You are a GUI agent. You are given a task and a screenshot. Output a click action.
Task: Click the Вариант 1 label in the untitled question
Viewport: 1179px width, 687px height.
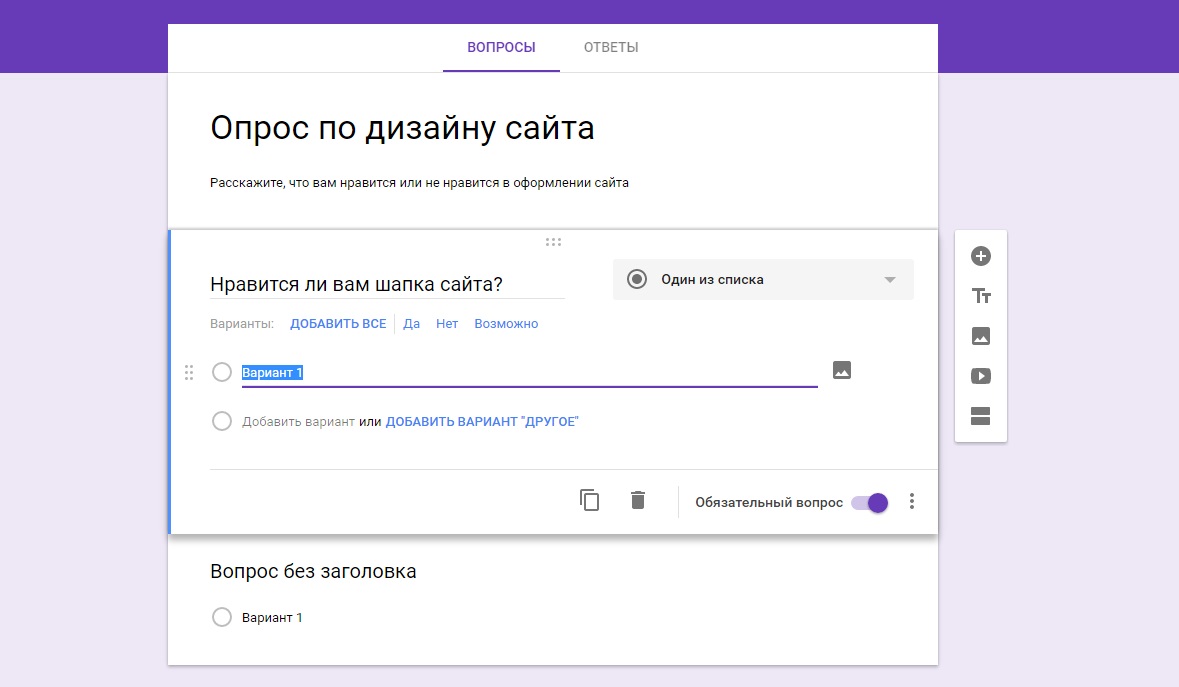click(x=271, y=617)
